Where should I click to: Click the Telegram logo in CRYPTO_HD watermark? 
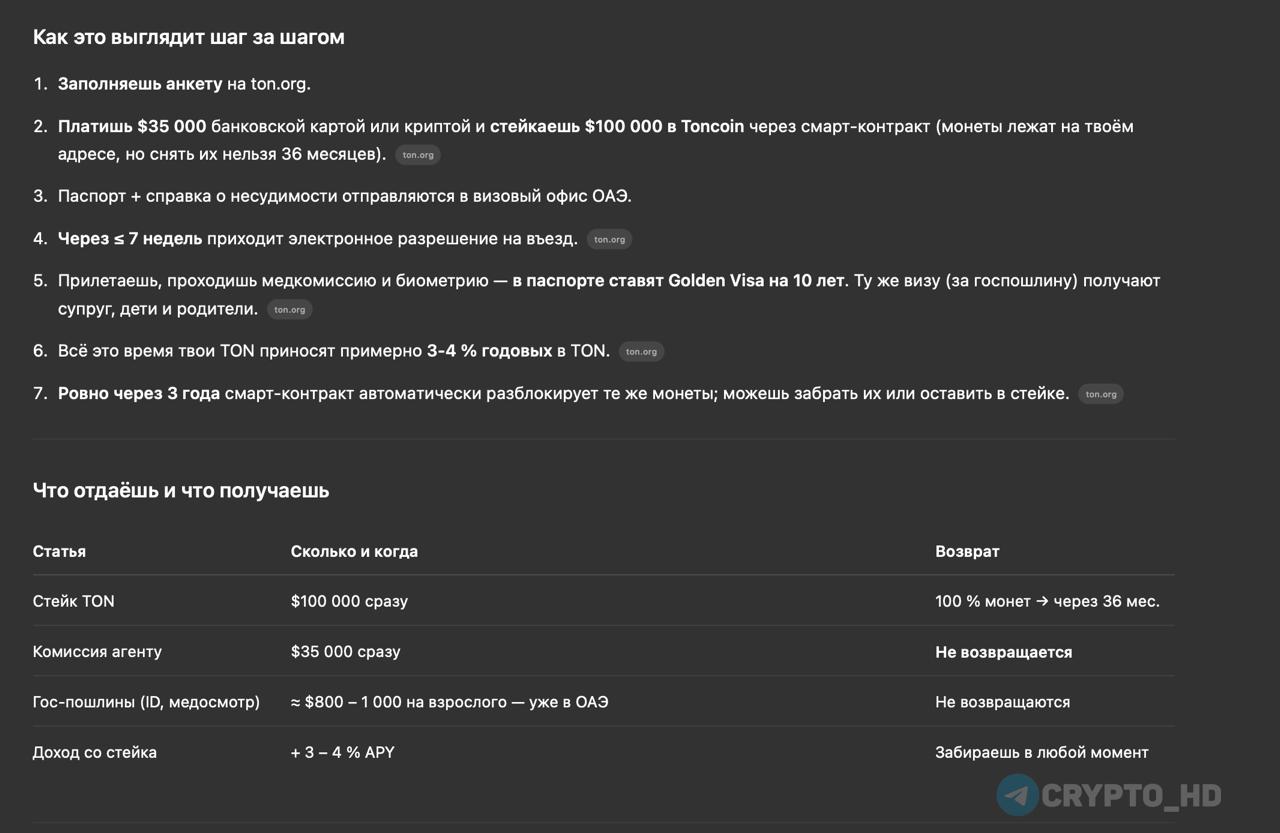1017,796
